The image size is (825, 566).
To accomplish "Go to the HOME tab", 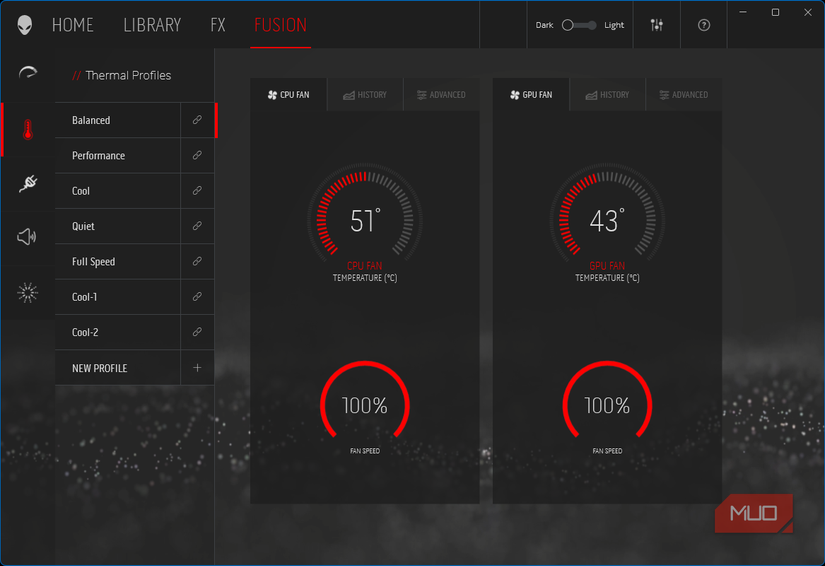I will [x=73, y=25].
